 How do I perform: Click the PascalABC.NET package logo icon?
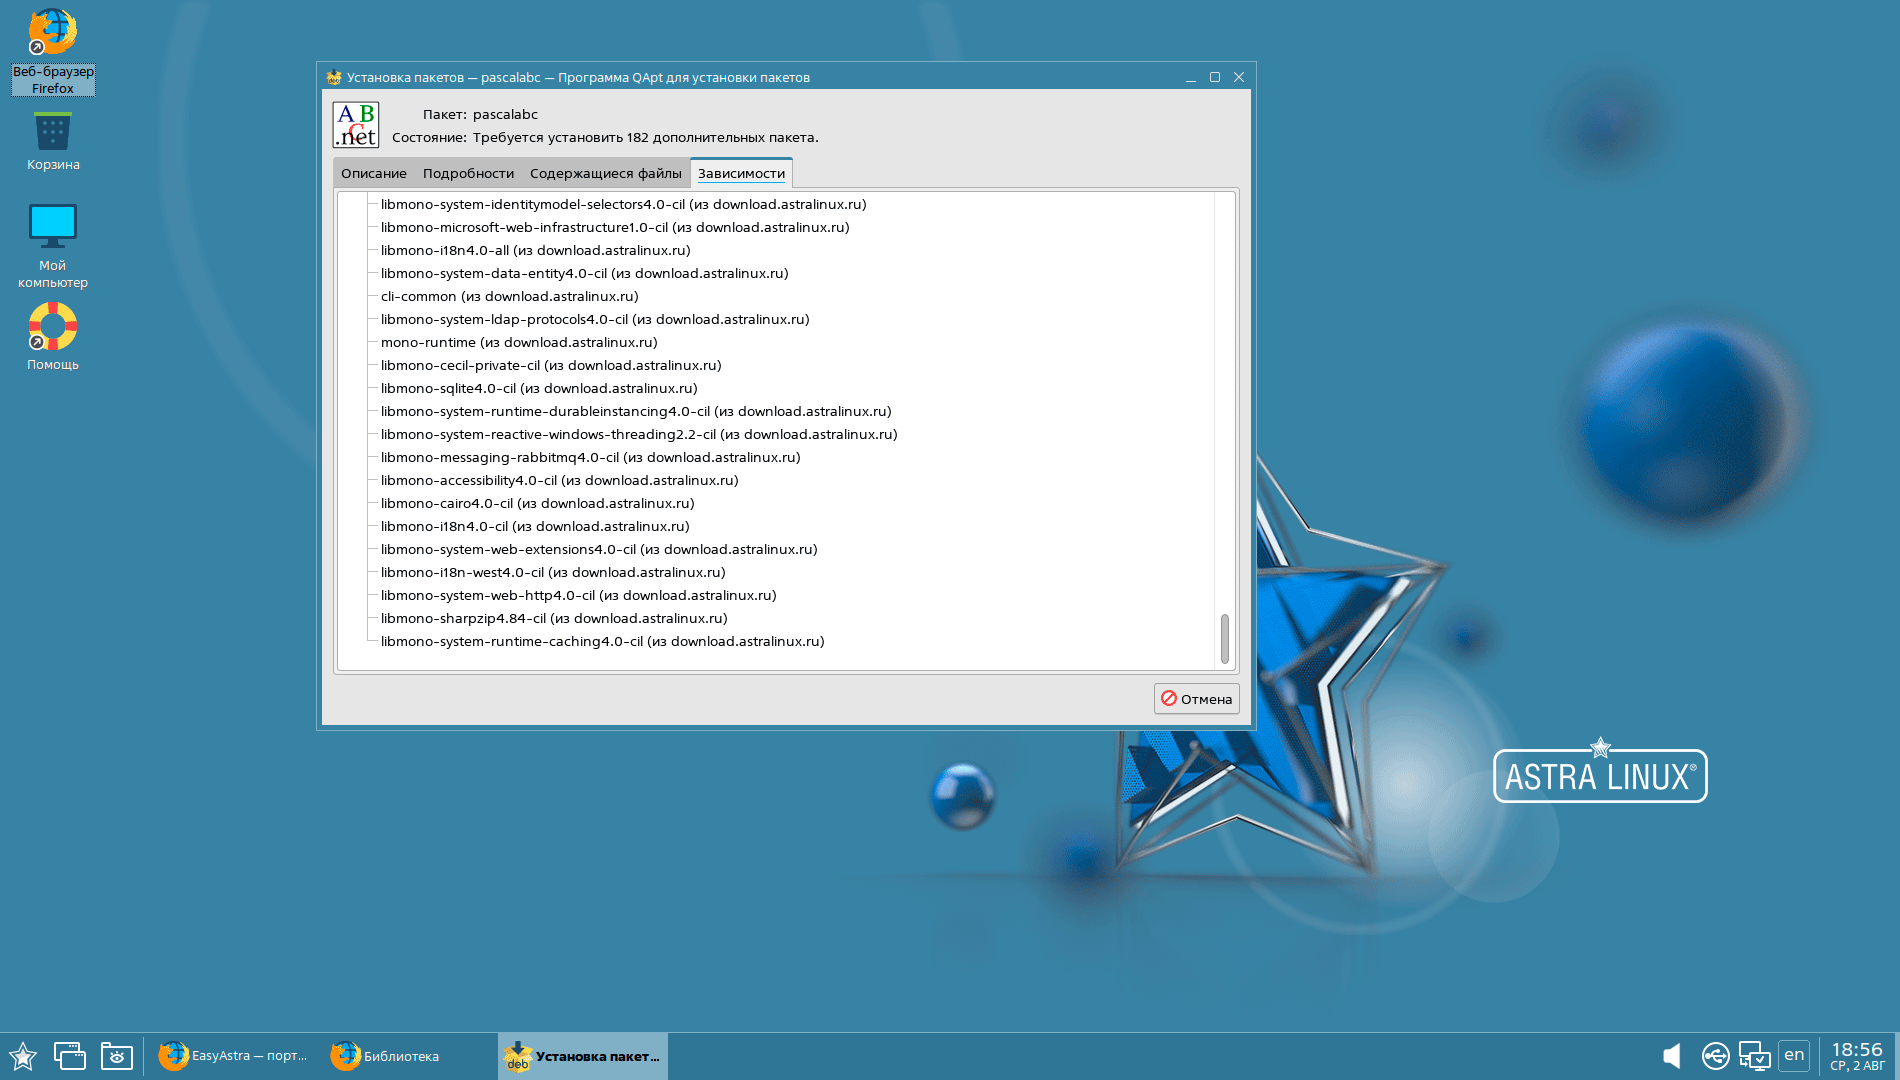356,125
